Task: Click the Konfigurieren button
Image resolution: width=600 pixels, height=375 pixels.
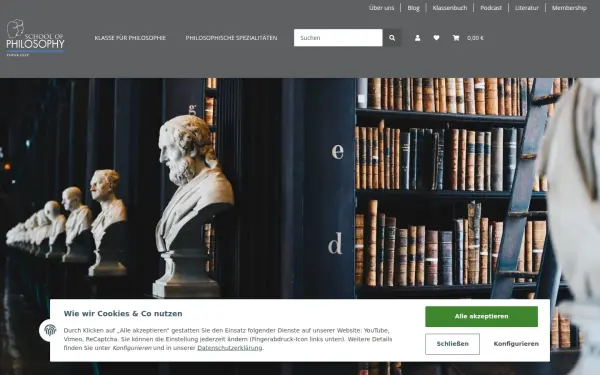Action: coord(516,344)
